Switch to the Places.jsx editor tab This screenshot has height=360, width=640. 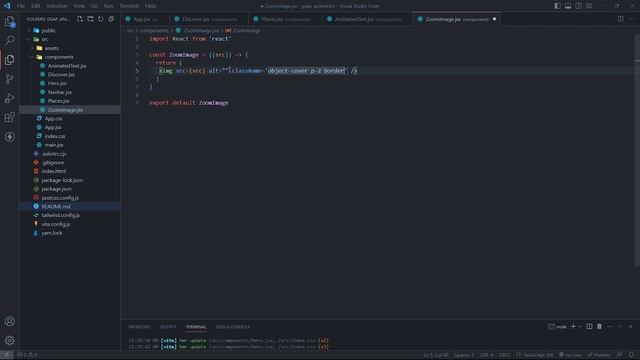(285, 19)
